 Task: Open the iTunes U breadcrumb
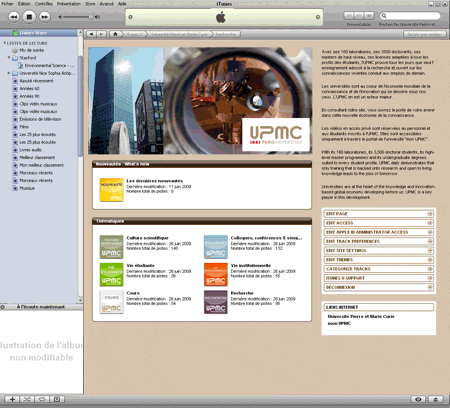coord(135,34)
